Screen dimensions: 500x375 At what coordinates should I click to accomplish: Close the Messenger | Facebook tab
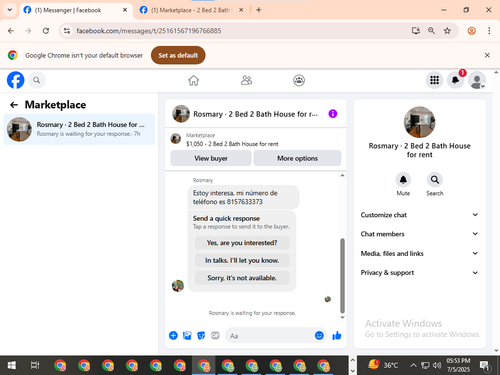(x=125, y=10)
